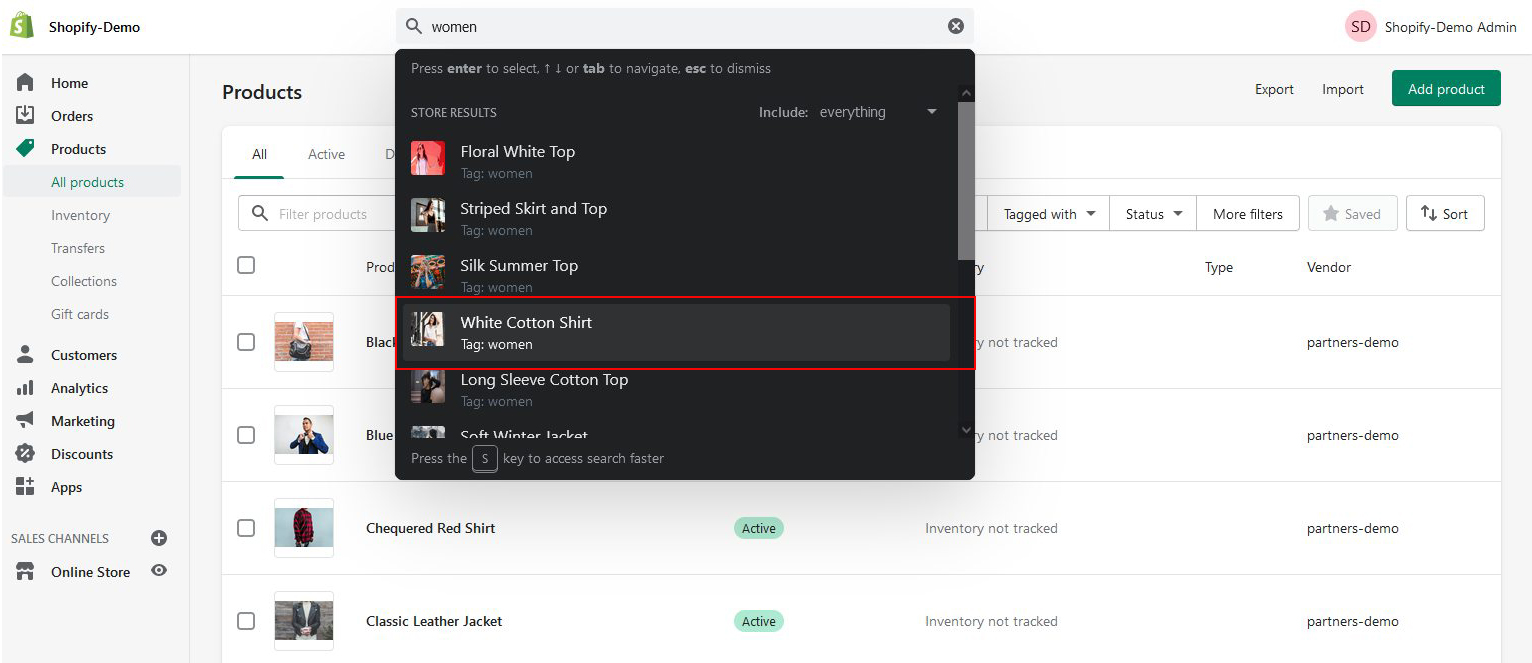Expand the Tagged with filter
This screenshot has width=1532, height=663.
click(1048, 214)
